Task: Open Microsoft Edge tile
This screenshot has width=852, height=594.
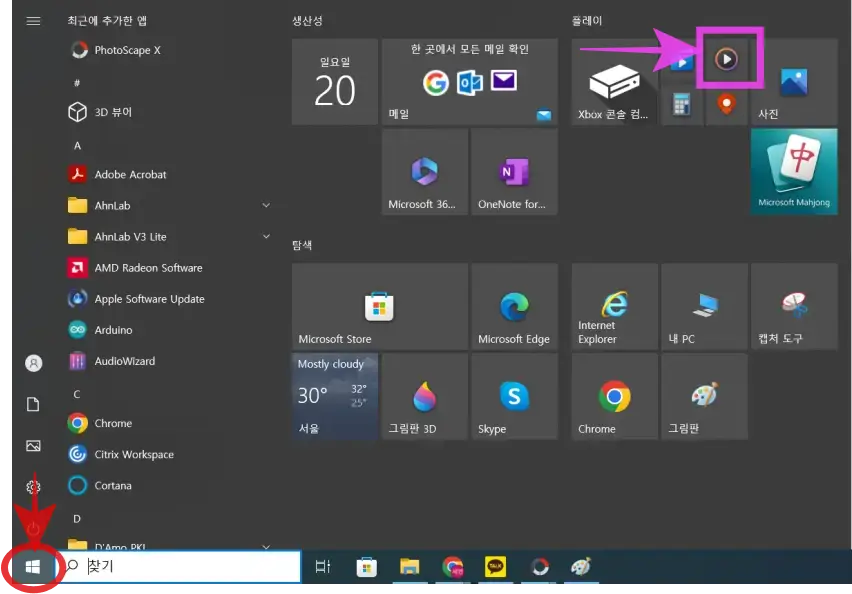Action: click(x=514, y=307)
